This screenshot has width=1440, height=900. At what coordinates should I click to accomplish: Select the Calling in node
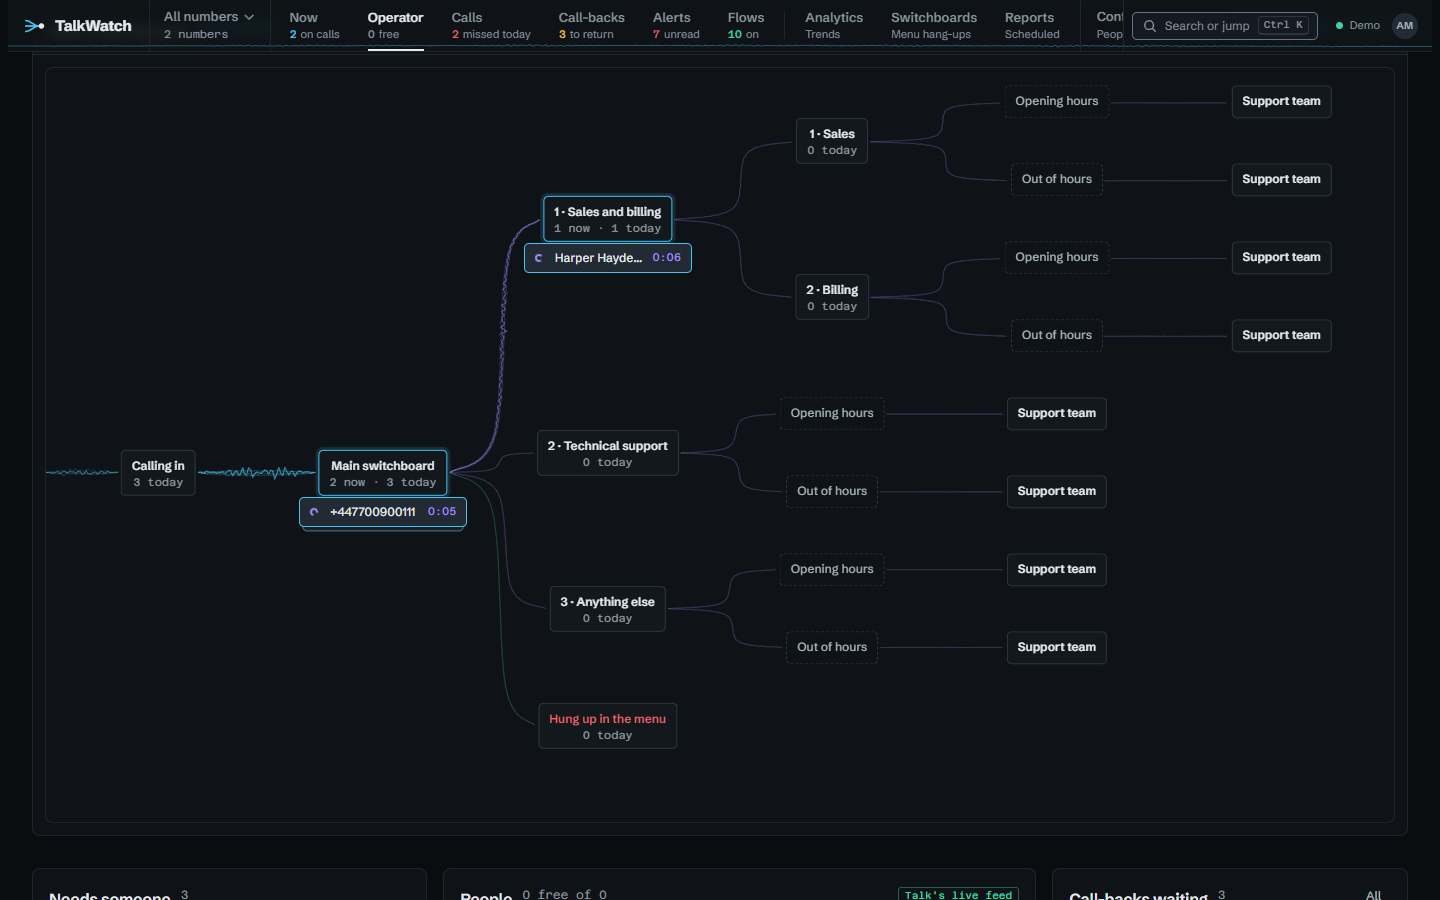click(x=158, y=473)
